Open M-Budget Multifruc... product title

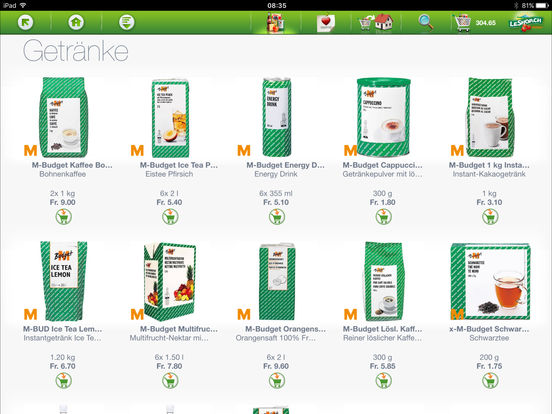179,329
